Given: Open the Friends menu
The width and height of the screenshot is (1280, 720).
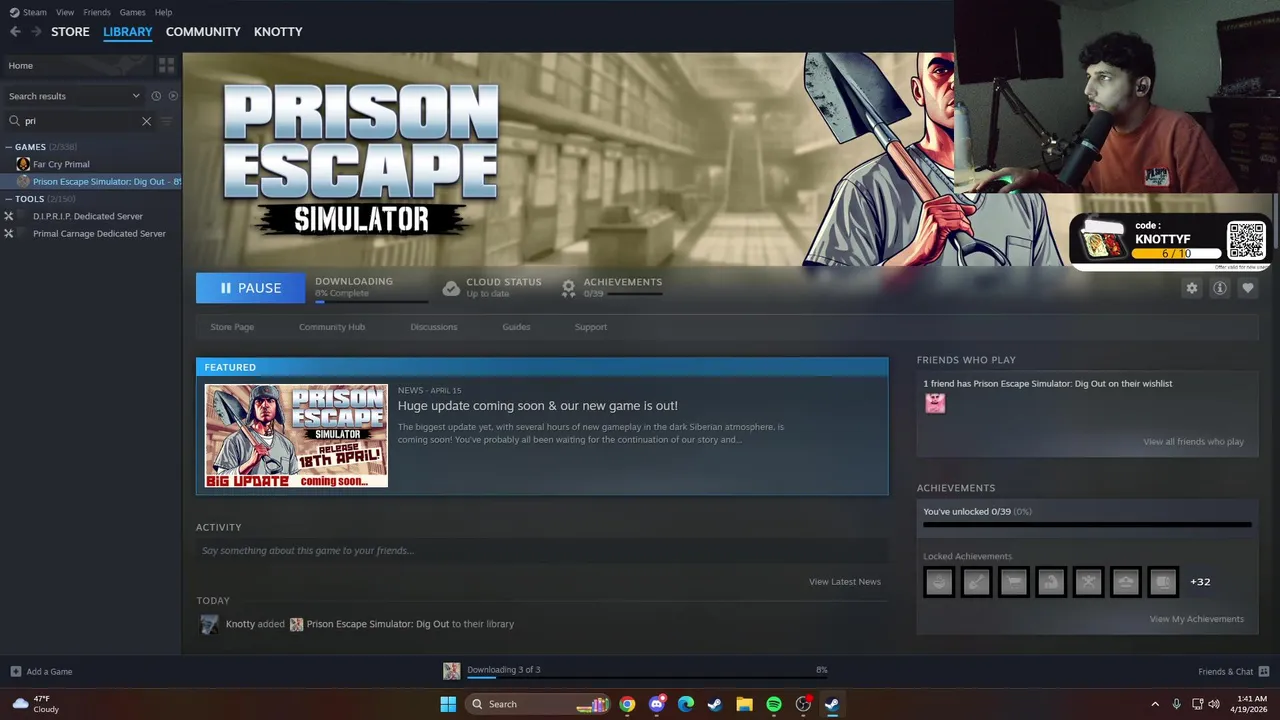Looking at the screenshot, I should pos(97,12).
